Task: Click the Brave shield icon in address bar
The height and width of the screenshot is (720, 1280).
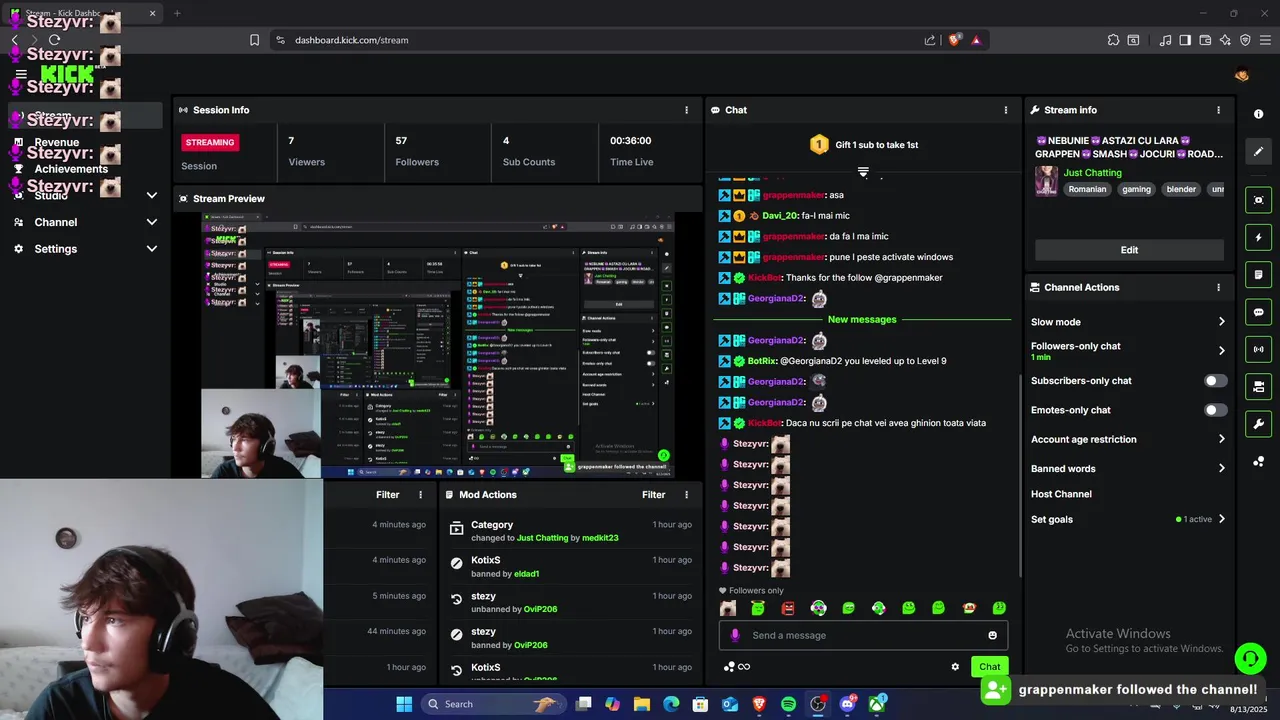Action: 955,40
